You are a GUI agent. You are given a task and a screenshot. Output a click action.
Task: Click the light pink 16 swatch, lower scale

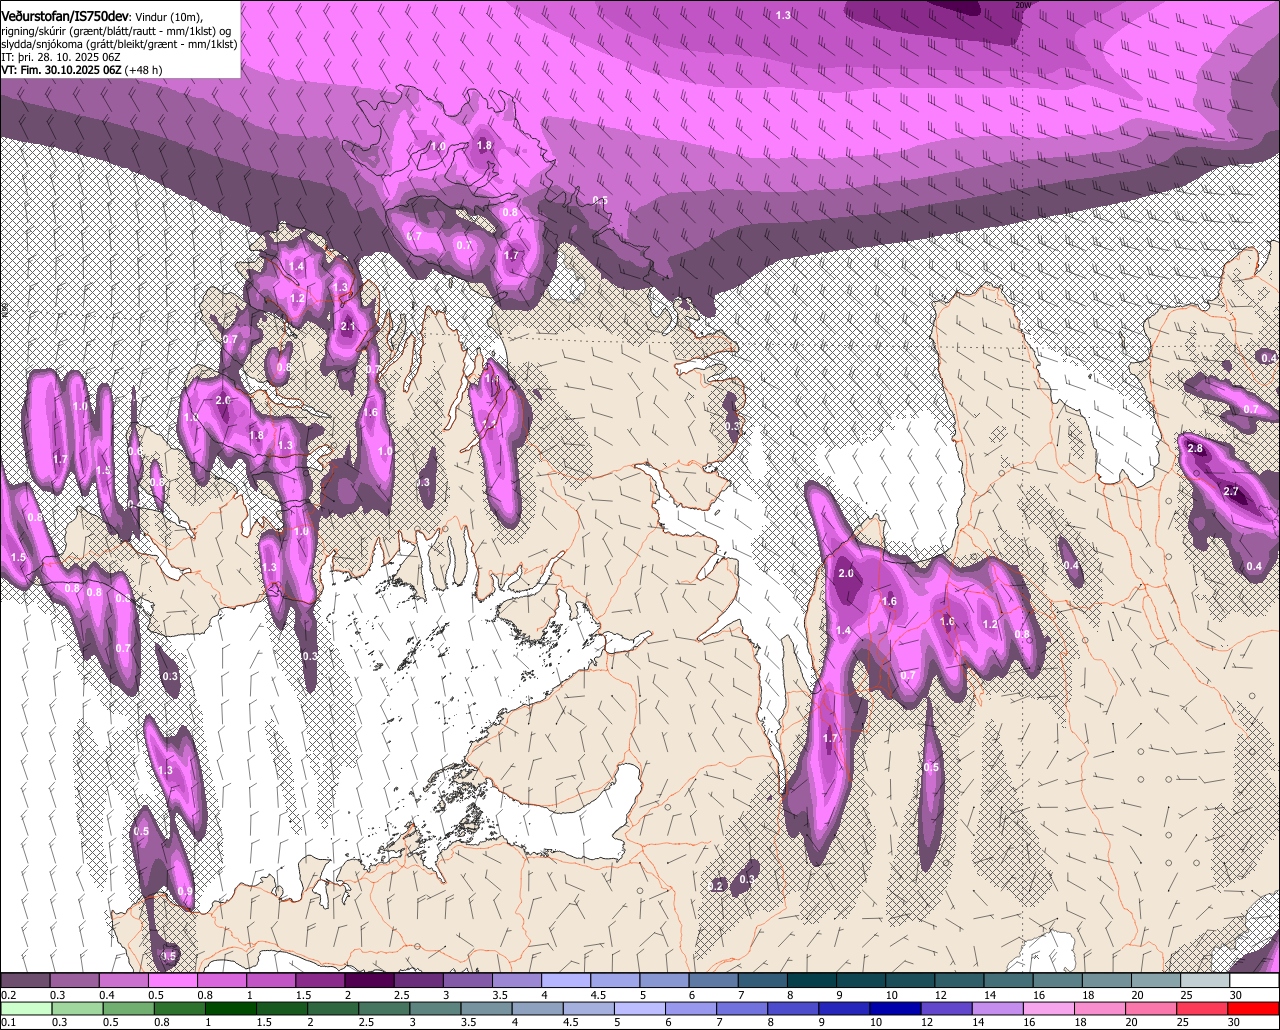[x=1049, y=1009]
